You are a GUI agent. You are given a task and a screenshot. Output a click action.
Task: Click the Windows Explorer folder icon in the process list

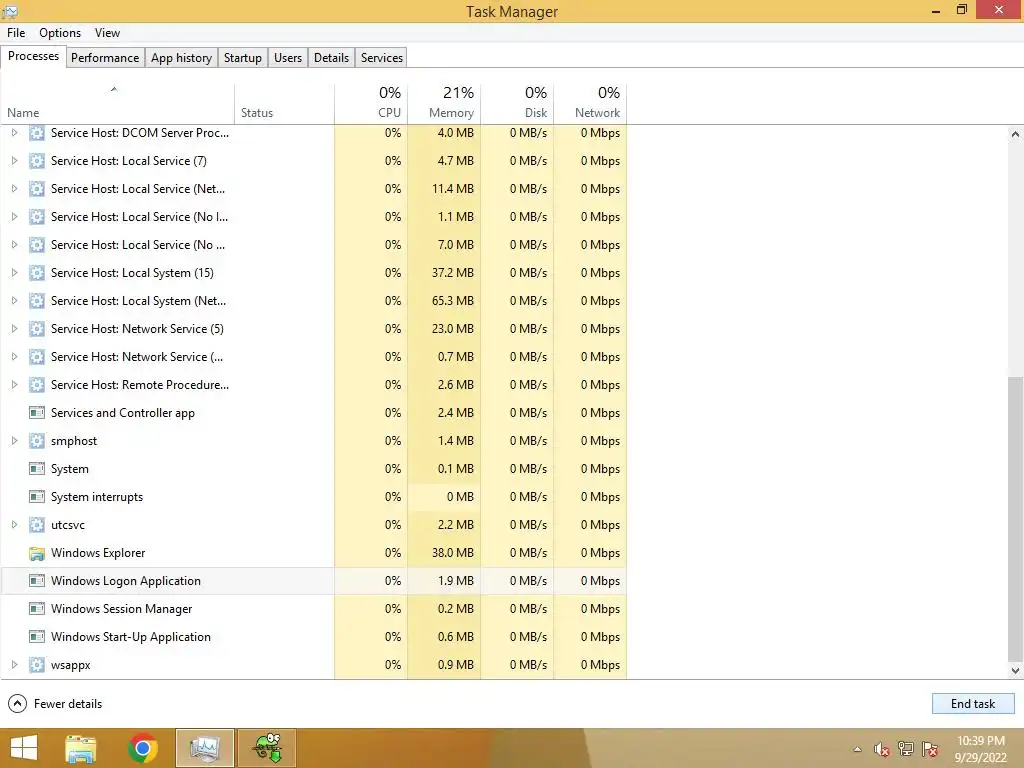tap(37, 553)
